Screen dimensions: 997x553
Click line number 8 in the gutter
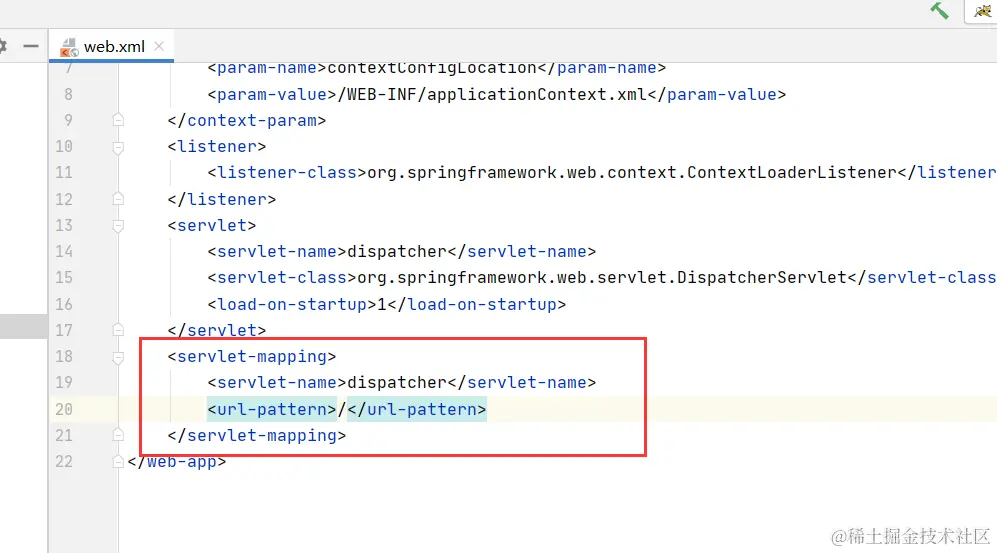68,95
